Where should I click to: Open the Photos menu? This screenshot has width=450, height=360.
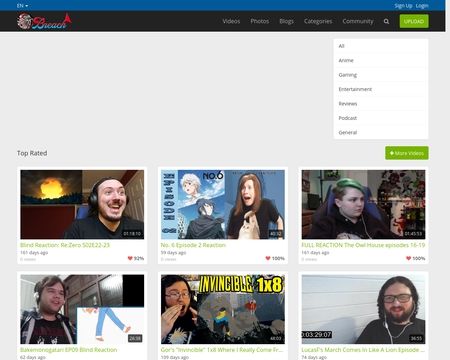260,21
